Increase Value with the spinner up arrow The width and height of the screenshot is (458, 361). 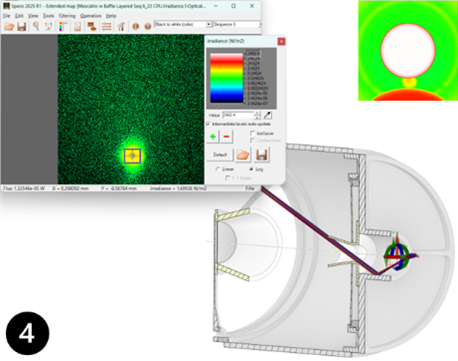point(257,113)
